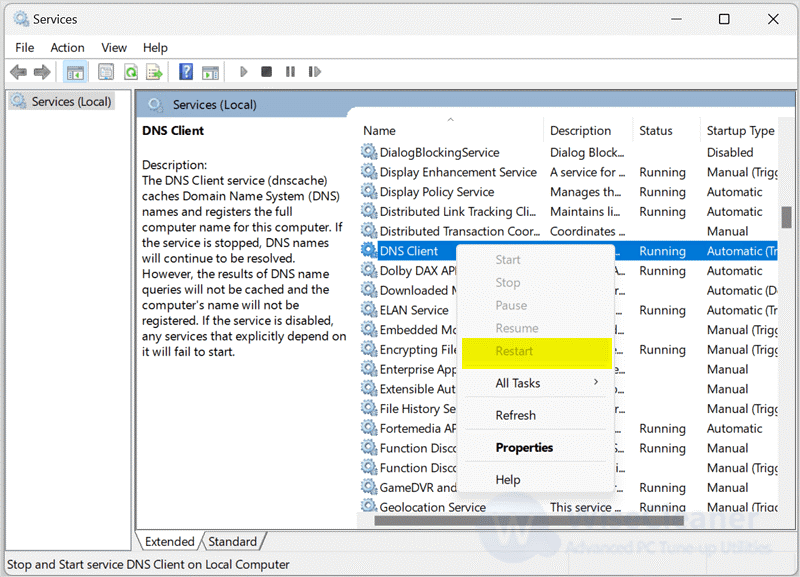The height and width of the screenshot is (577, 800).
Task: Click the Forward arrow toolbar icon
Action: point(42,72)
